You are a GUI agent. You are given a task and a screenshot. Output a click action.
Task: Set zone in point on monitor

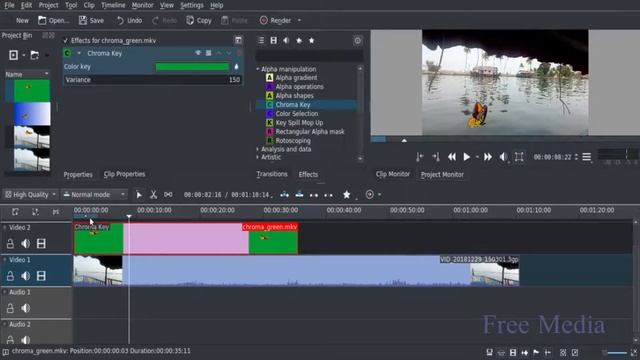point(420,157)
